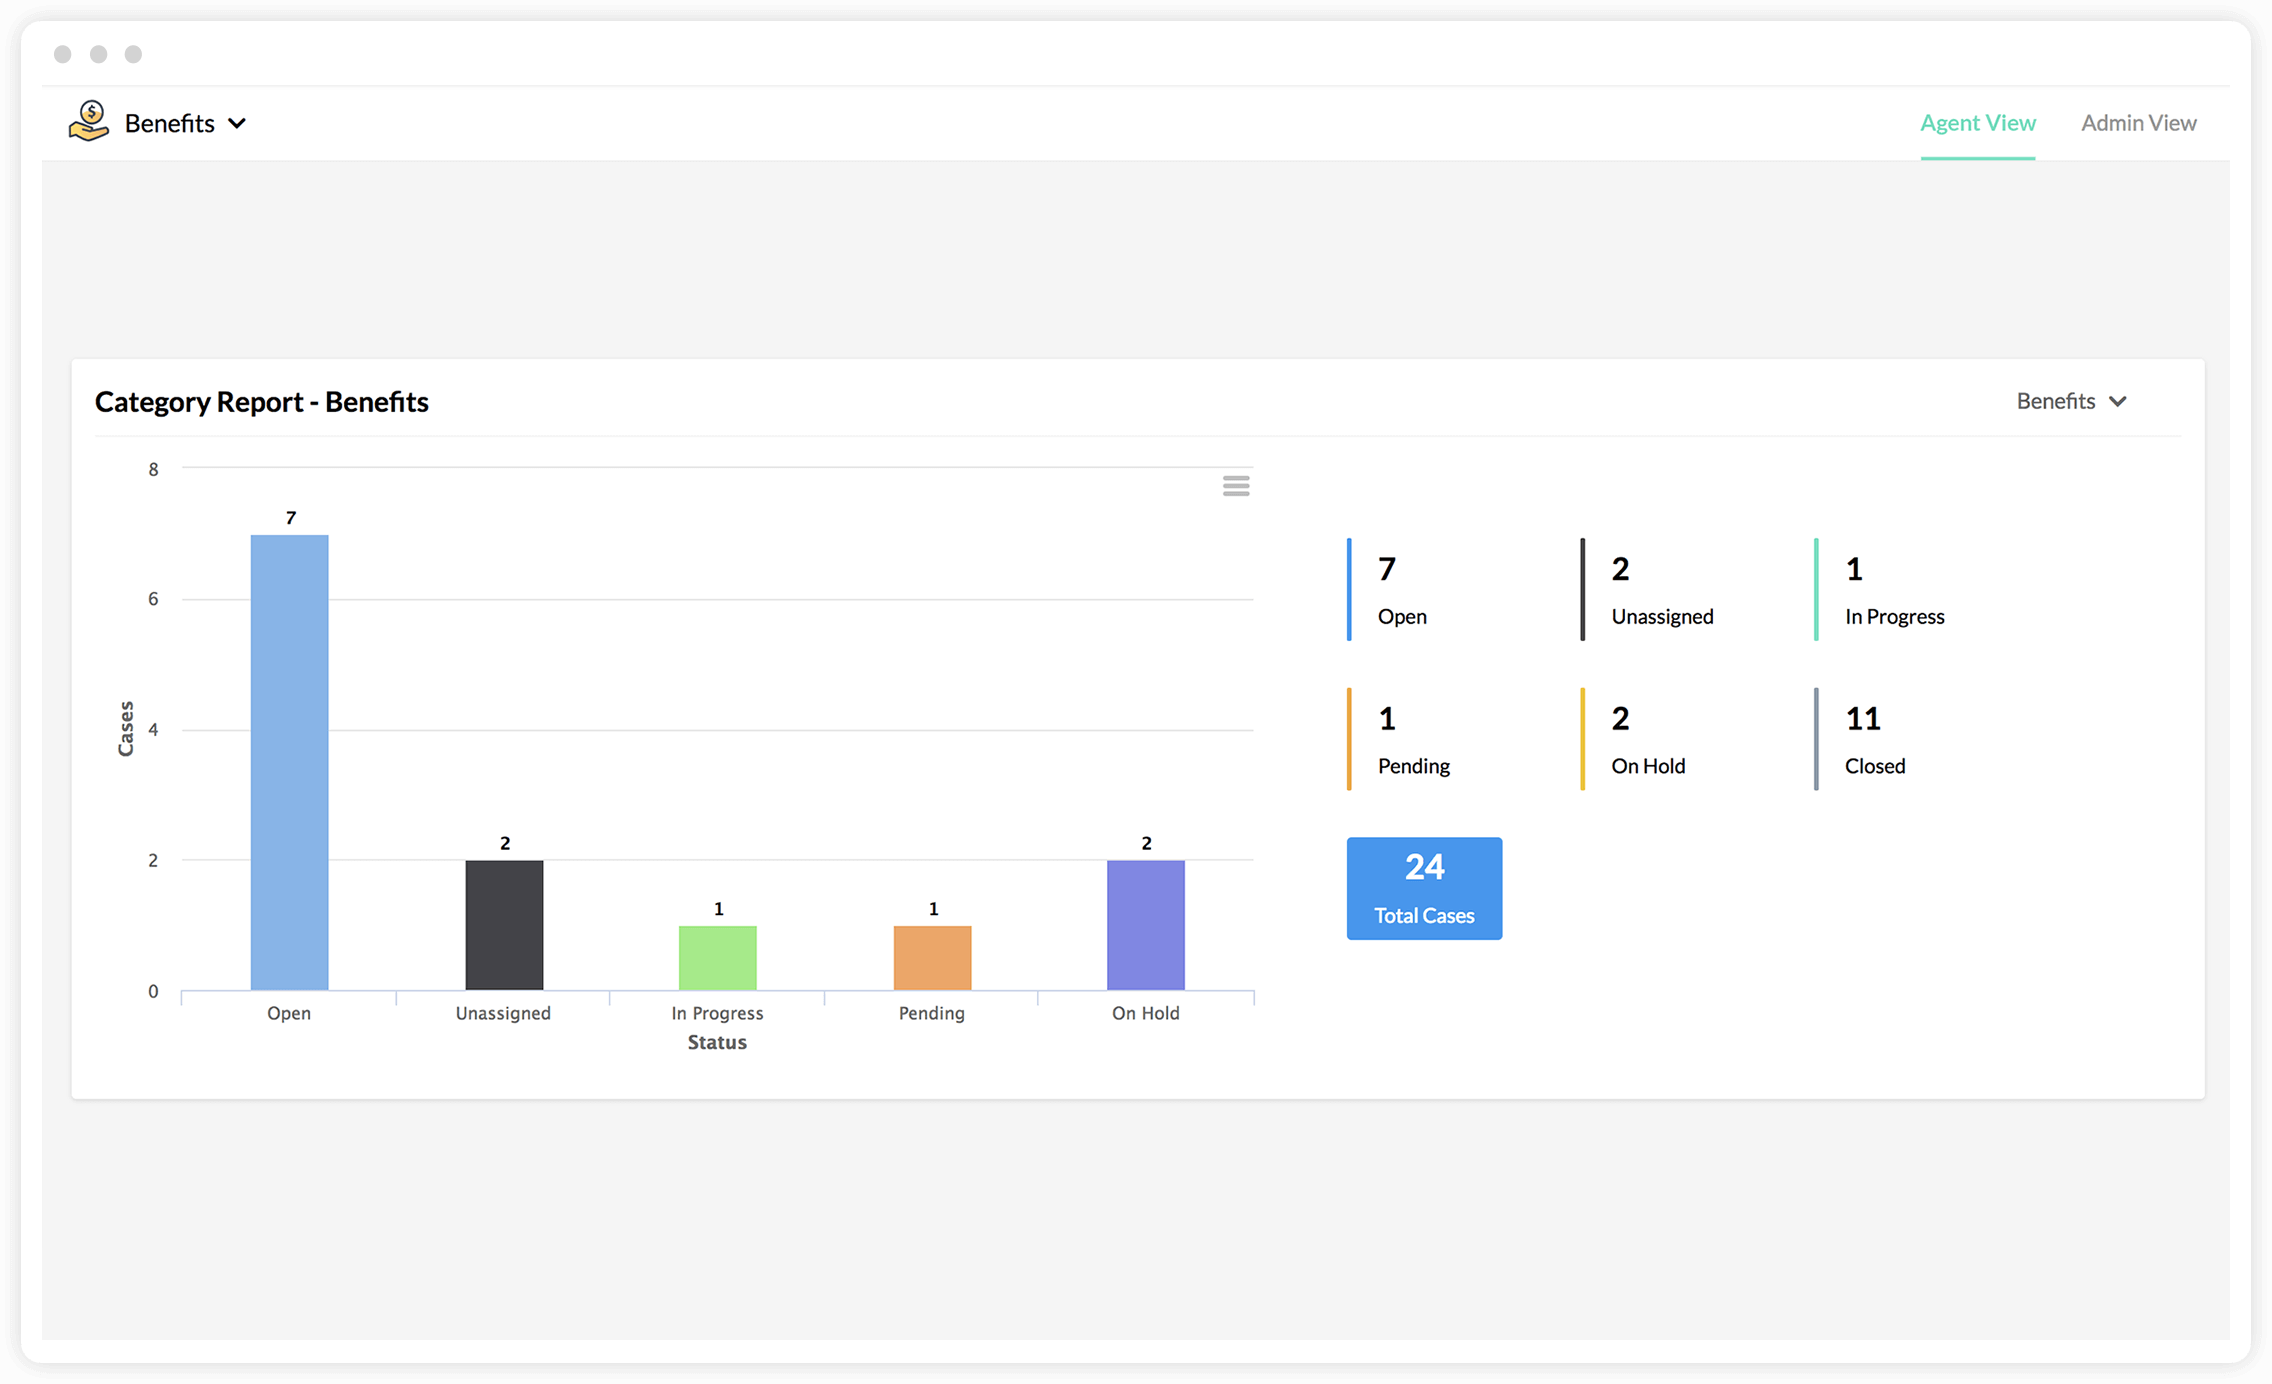This screenshot has width=2272, height=1384.
Task: Open the Benefits filter dropdown
Action: click(2071, 401)
